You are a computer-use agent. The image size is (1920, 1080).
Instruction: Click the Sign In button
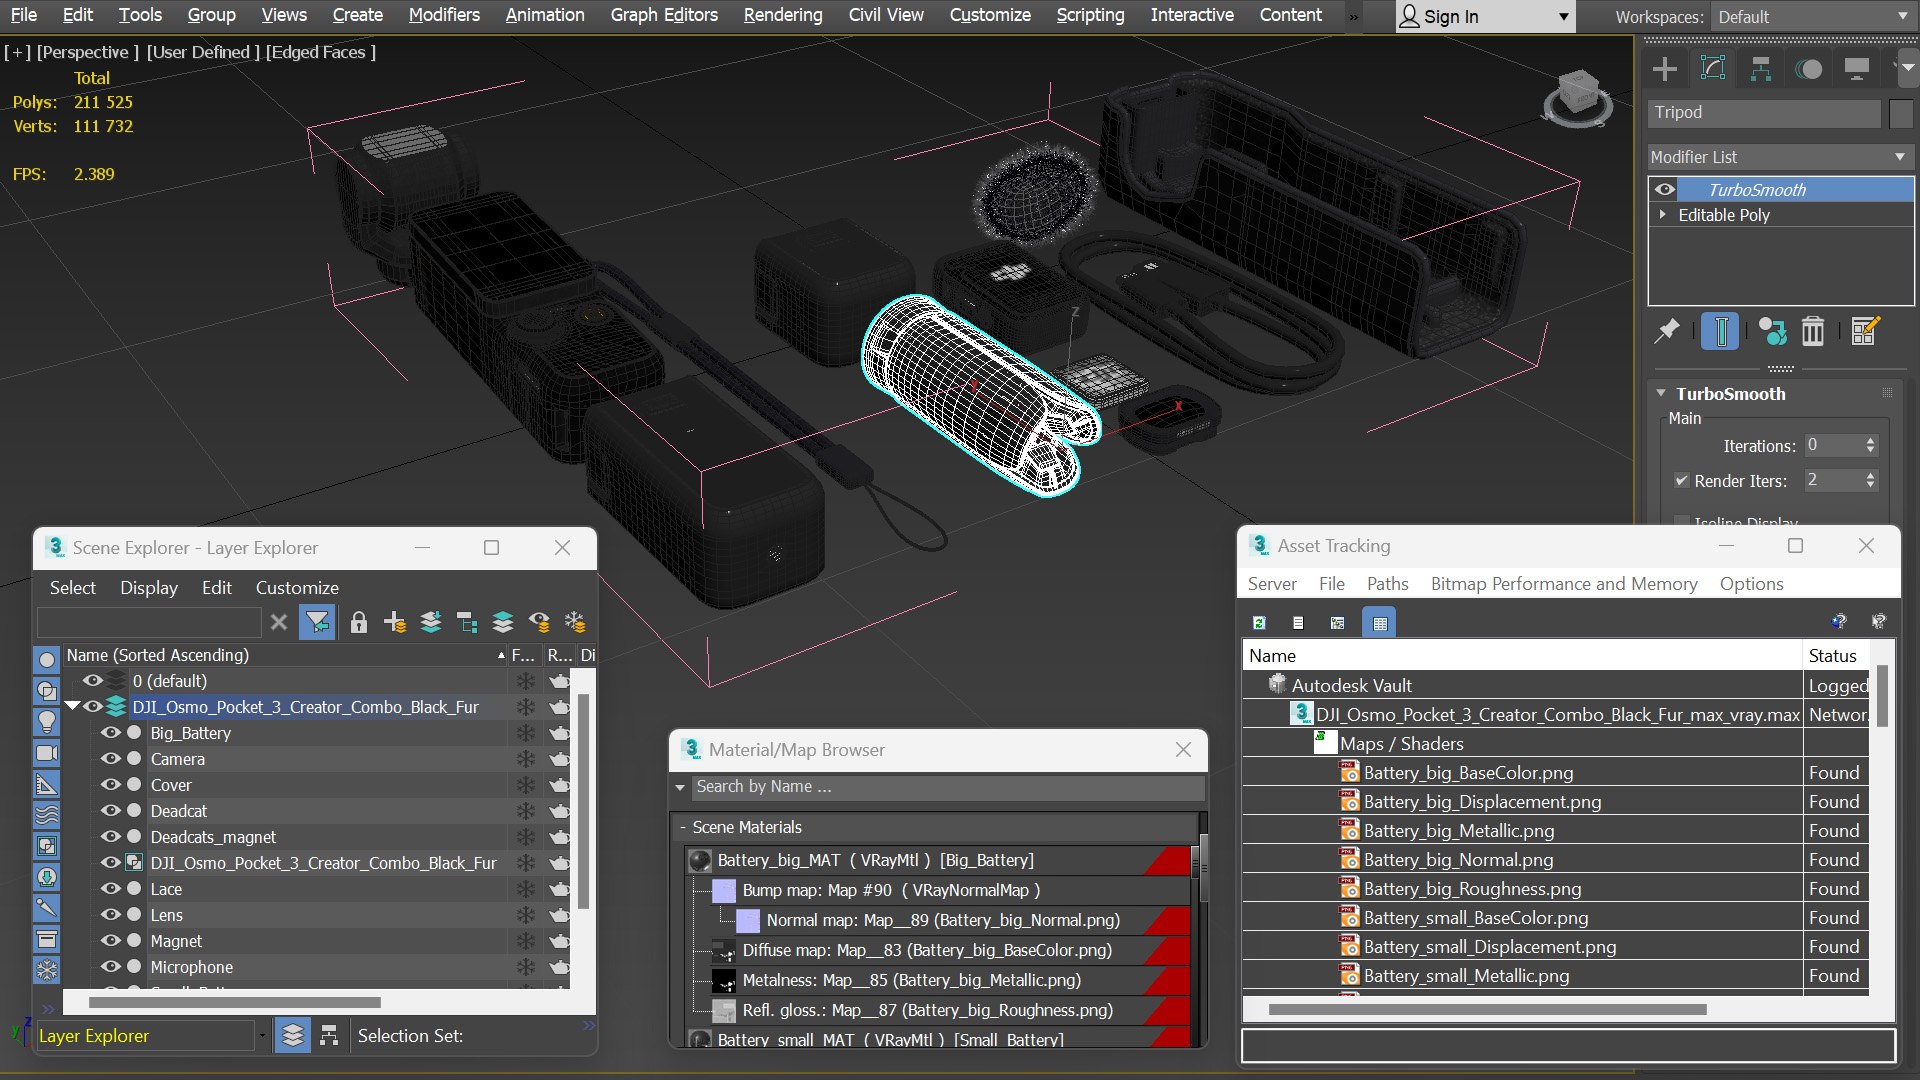(1485, 17)
